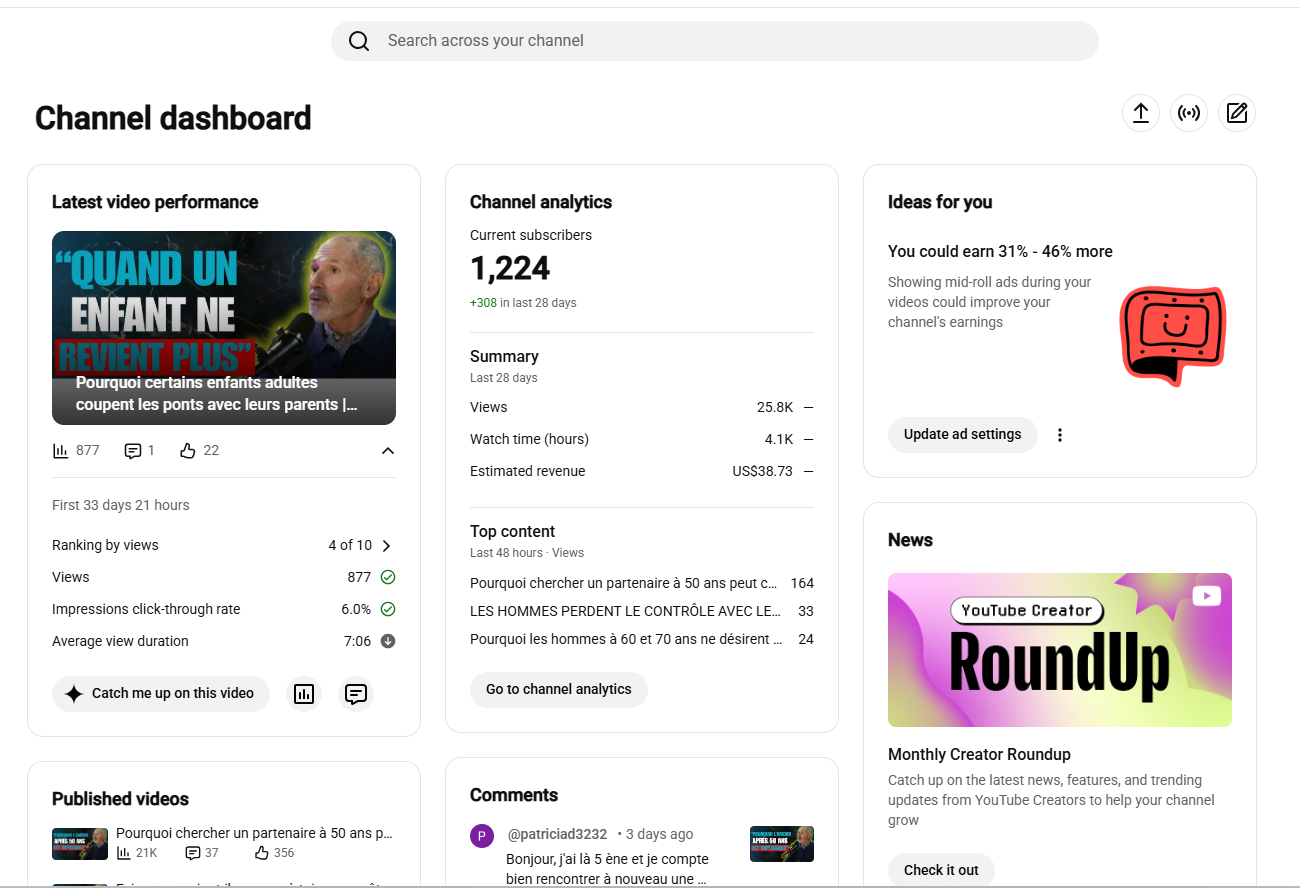1300x888 pixels.
Task: Click the views chart icon beside 21K
Action: click(124, 853)
